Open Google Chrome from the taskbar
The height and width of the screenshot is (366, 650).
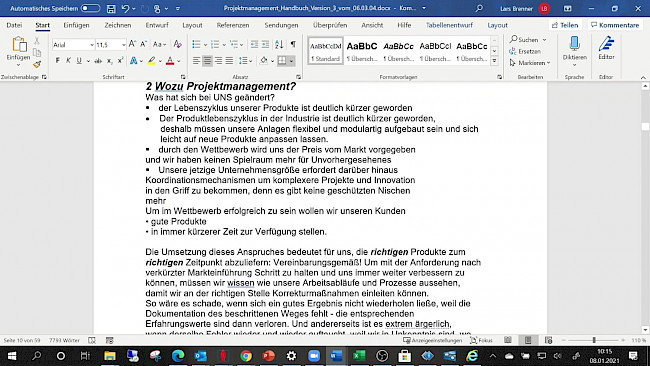tap(246, 356)
